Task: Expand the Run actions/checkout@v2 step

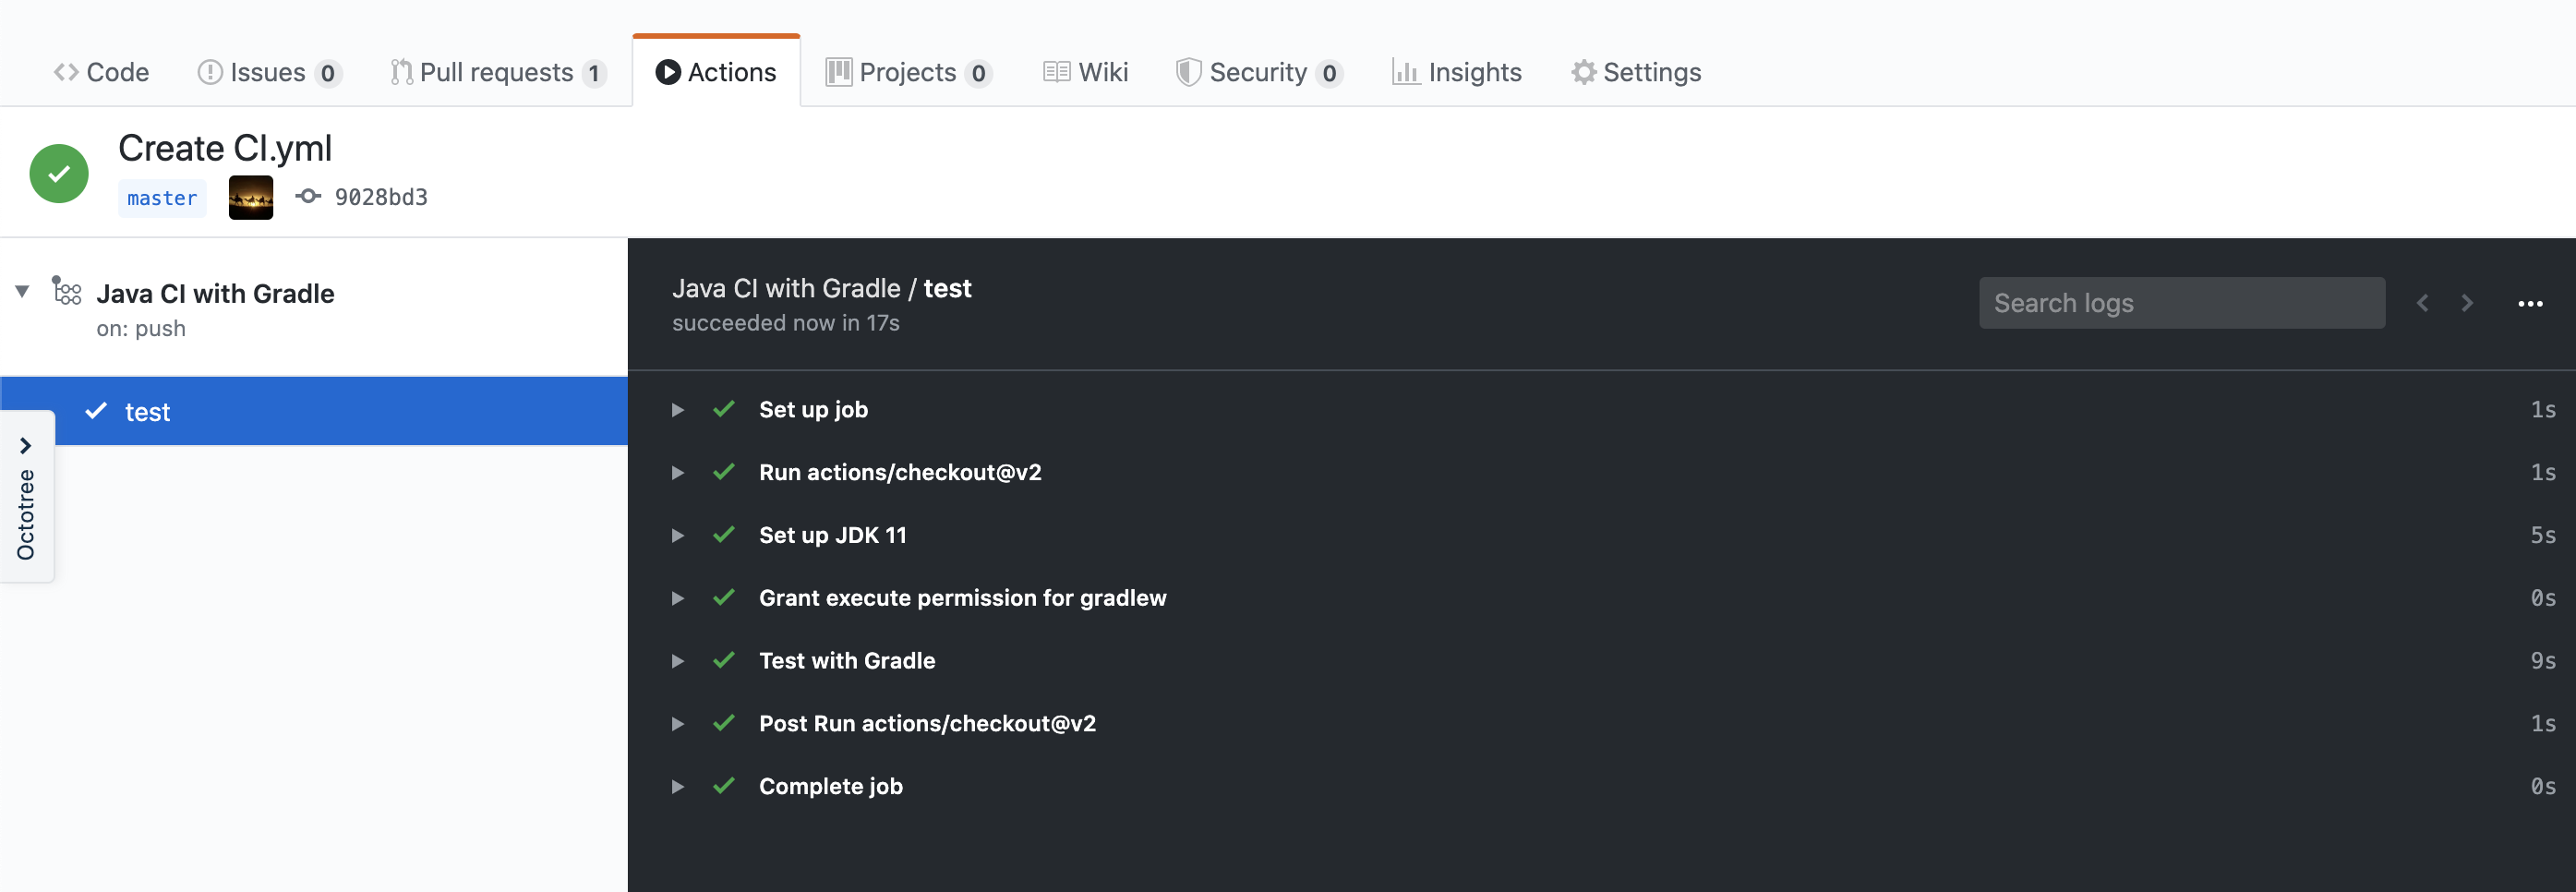Action: coord(678,473)
